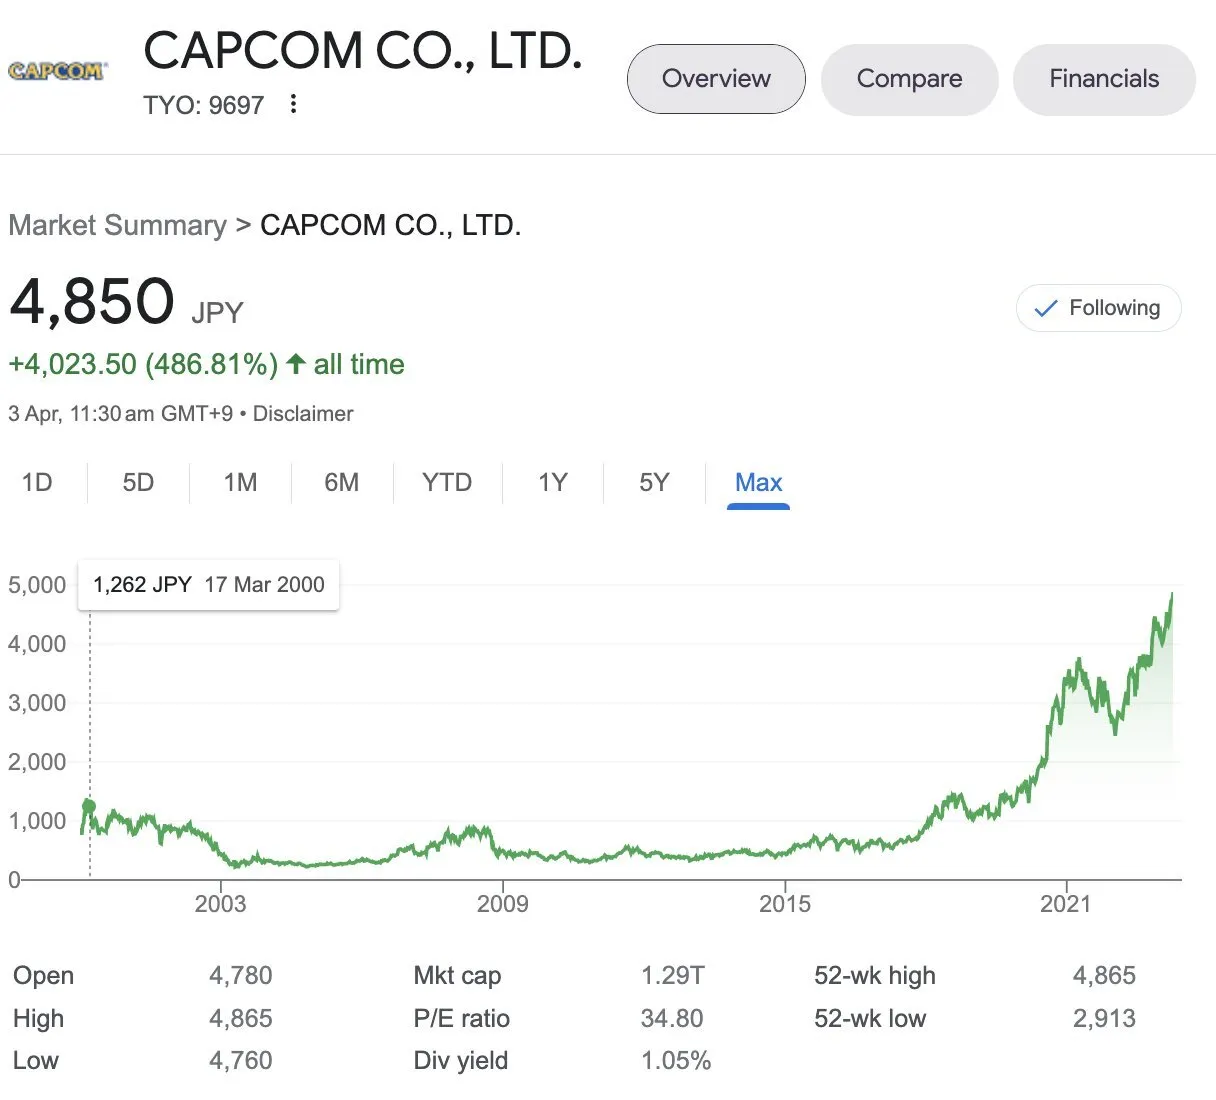Open the Compare section
Screen dimensions: 1216x1100
[909, 79]
